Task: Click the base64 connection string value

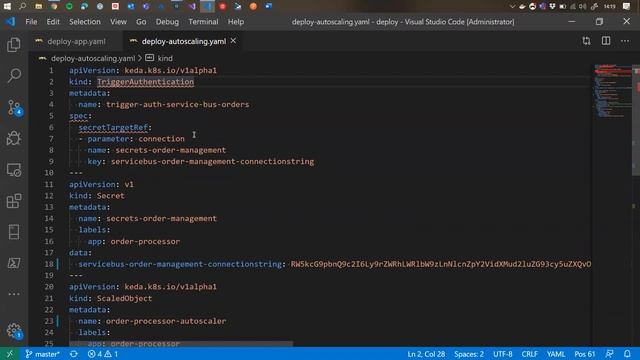Action: click(x=440, y=264)
